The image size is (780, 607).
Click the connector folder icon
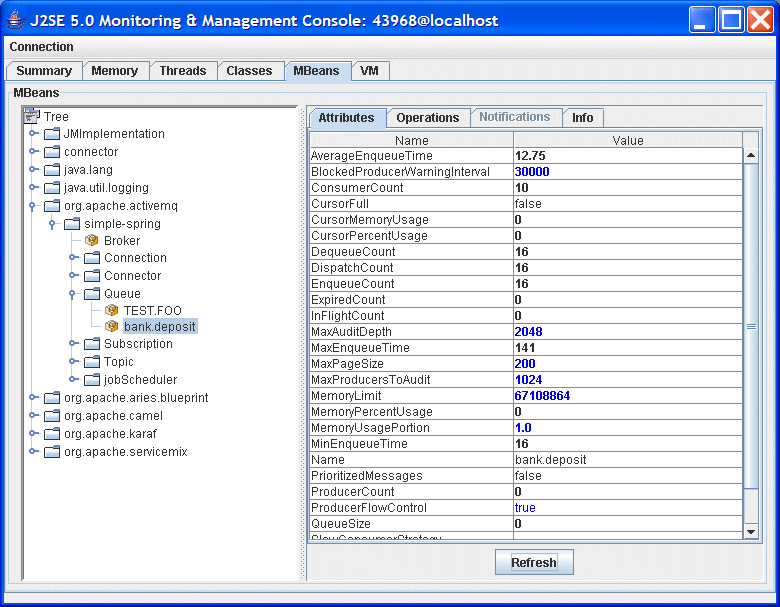click(52, 152)
